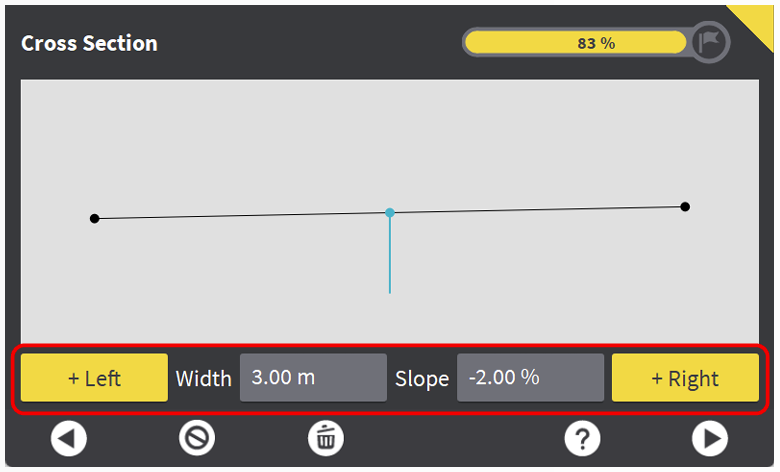Viewport: 780px width, 472px height.
Task: Click the flag icon beside progress bar
Action: [x=709, y=43]
